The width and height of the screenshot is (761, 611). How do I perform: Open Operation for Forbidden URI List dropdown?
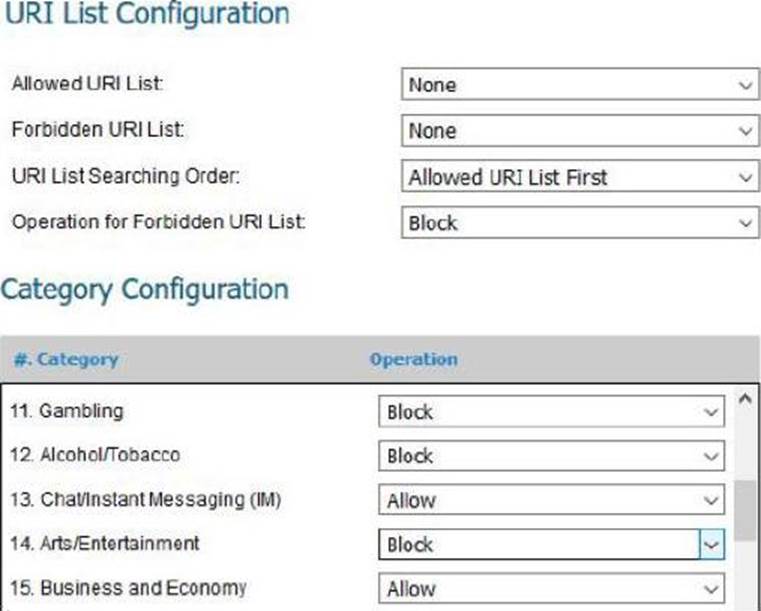(578, 223)
